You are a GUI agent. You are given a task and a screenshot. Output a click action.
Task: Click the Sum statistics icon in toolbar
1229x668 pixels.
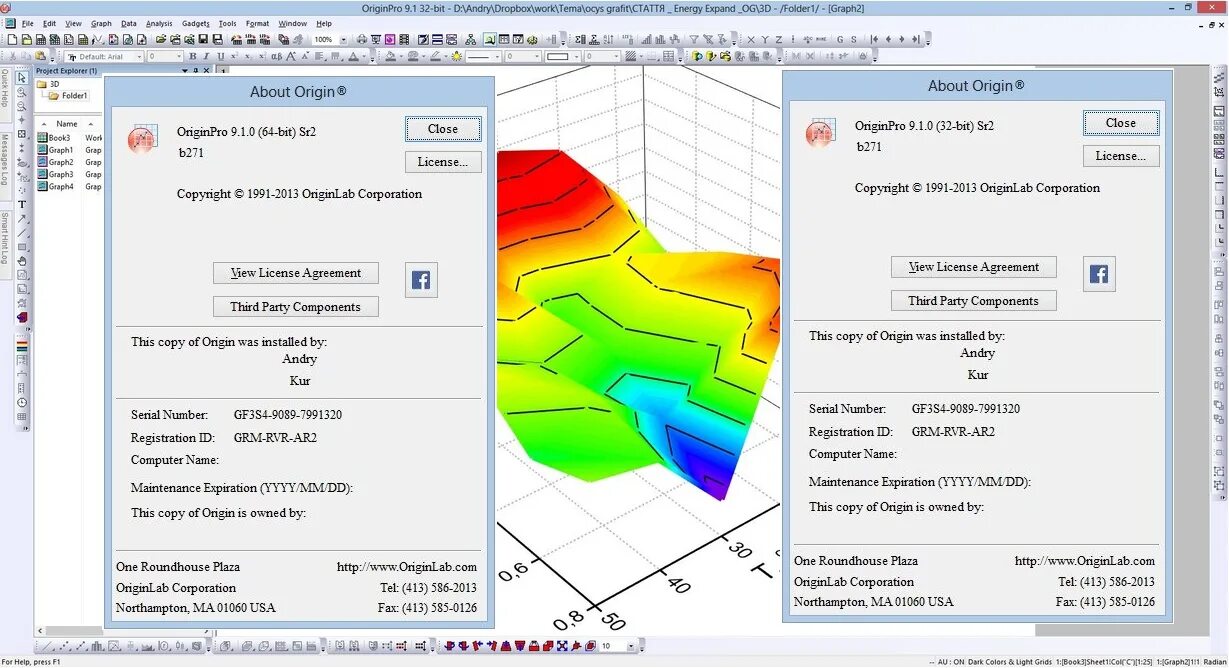pos(579,39)
